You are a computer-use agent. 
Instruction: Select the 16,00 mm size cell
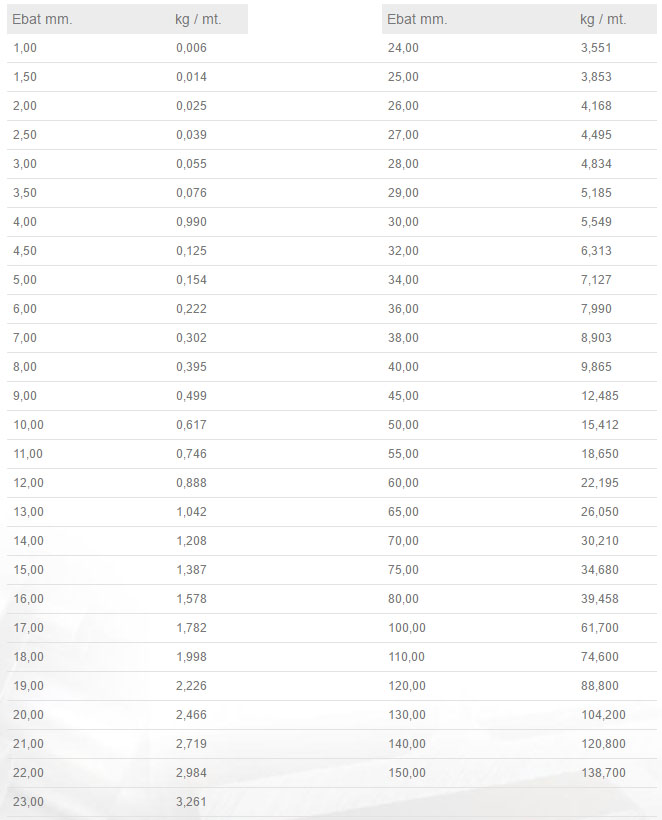tap(28, 599)
